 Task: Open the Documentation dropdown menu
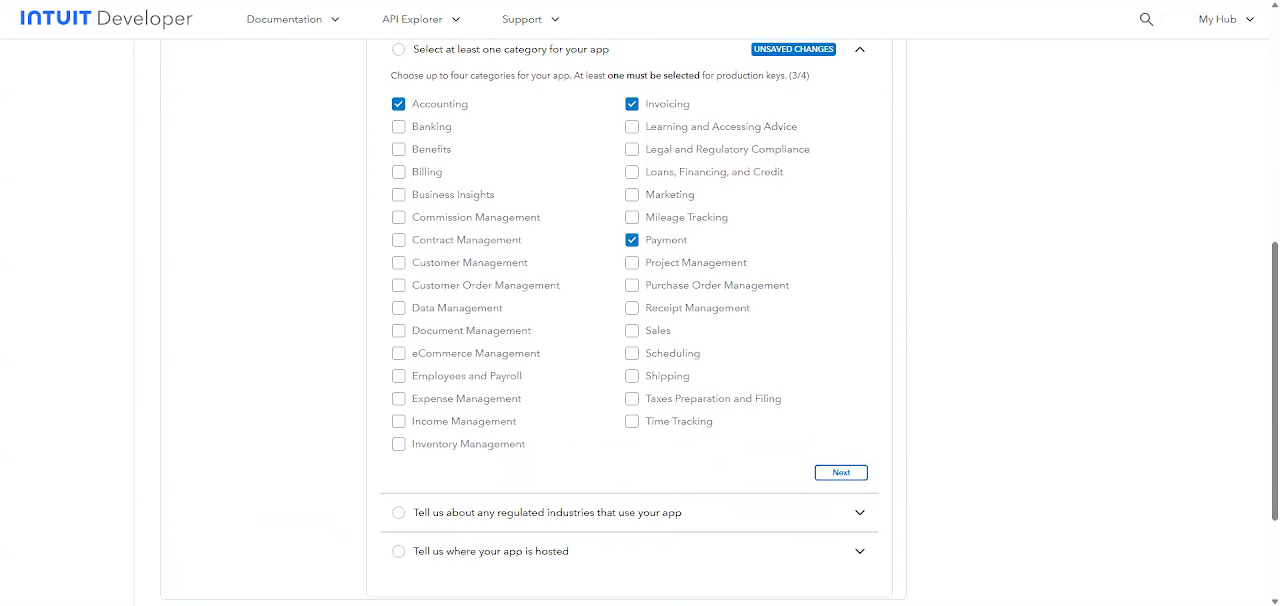pos(293,19)
